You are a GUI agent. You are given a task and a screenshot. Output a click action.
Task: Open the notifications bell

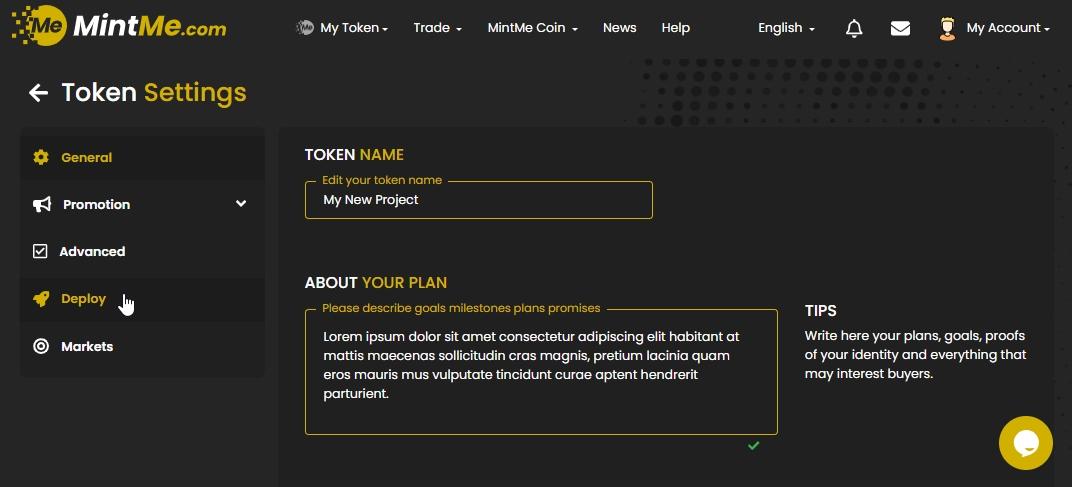854,29
